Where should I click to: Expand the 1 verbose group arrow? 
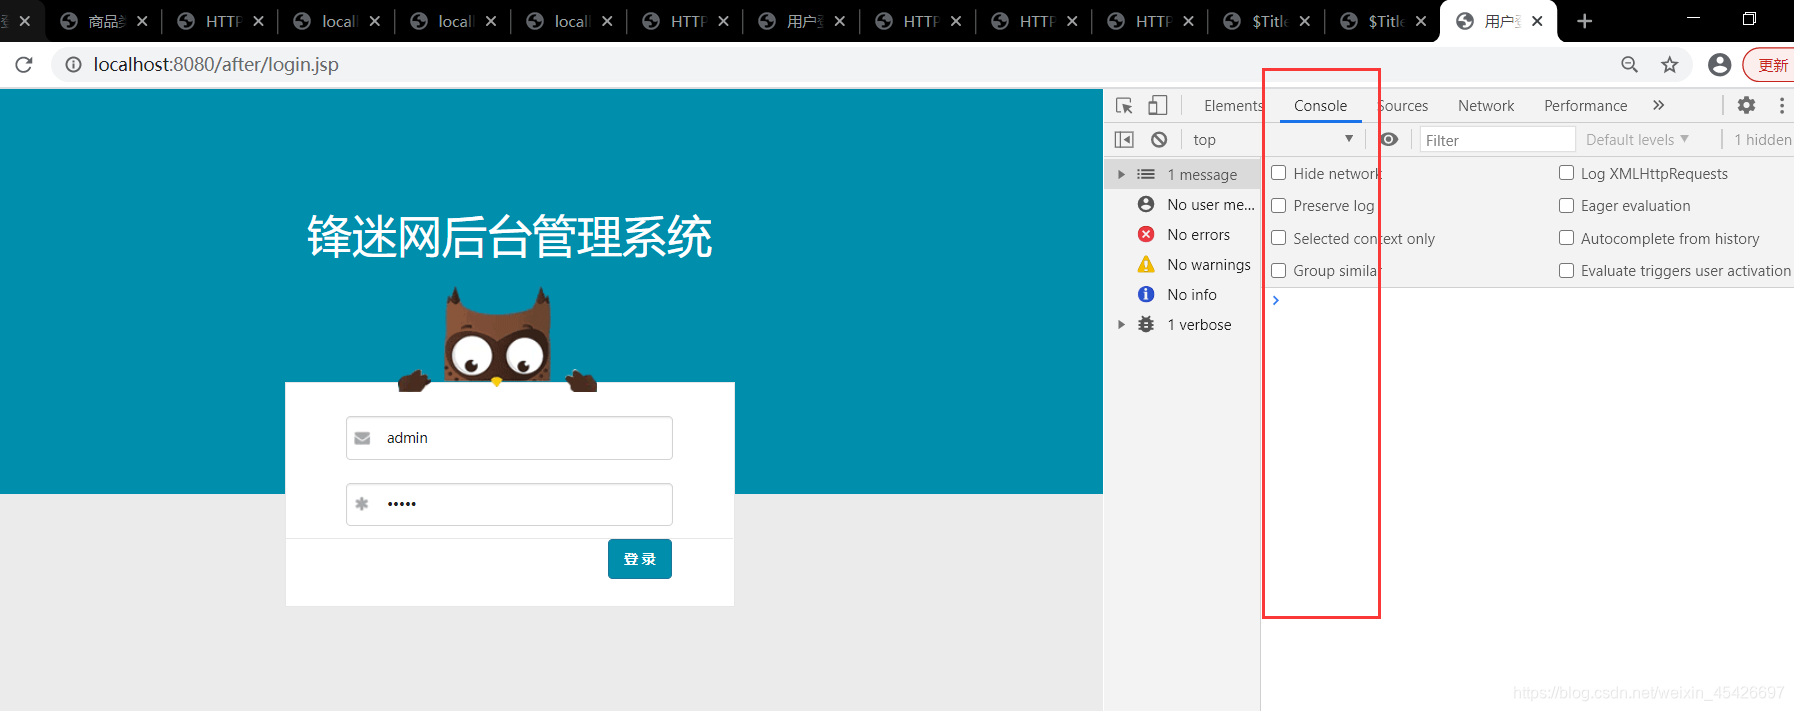click(1121, 324)
